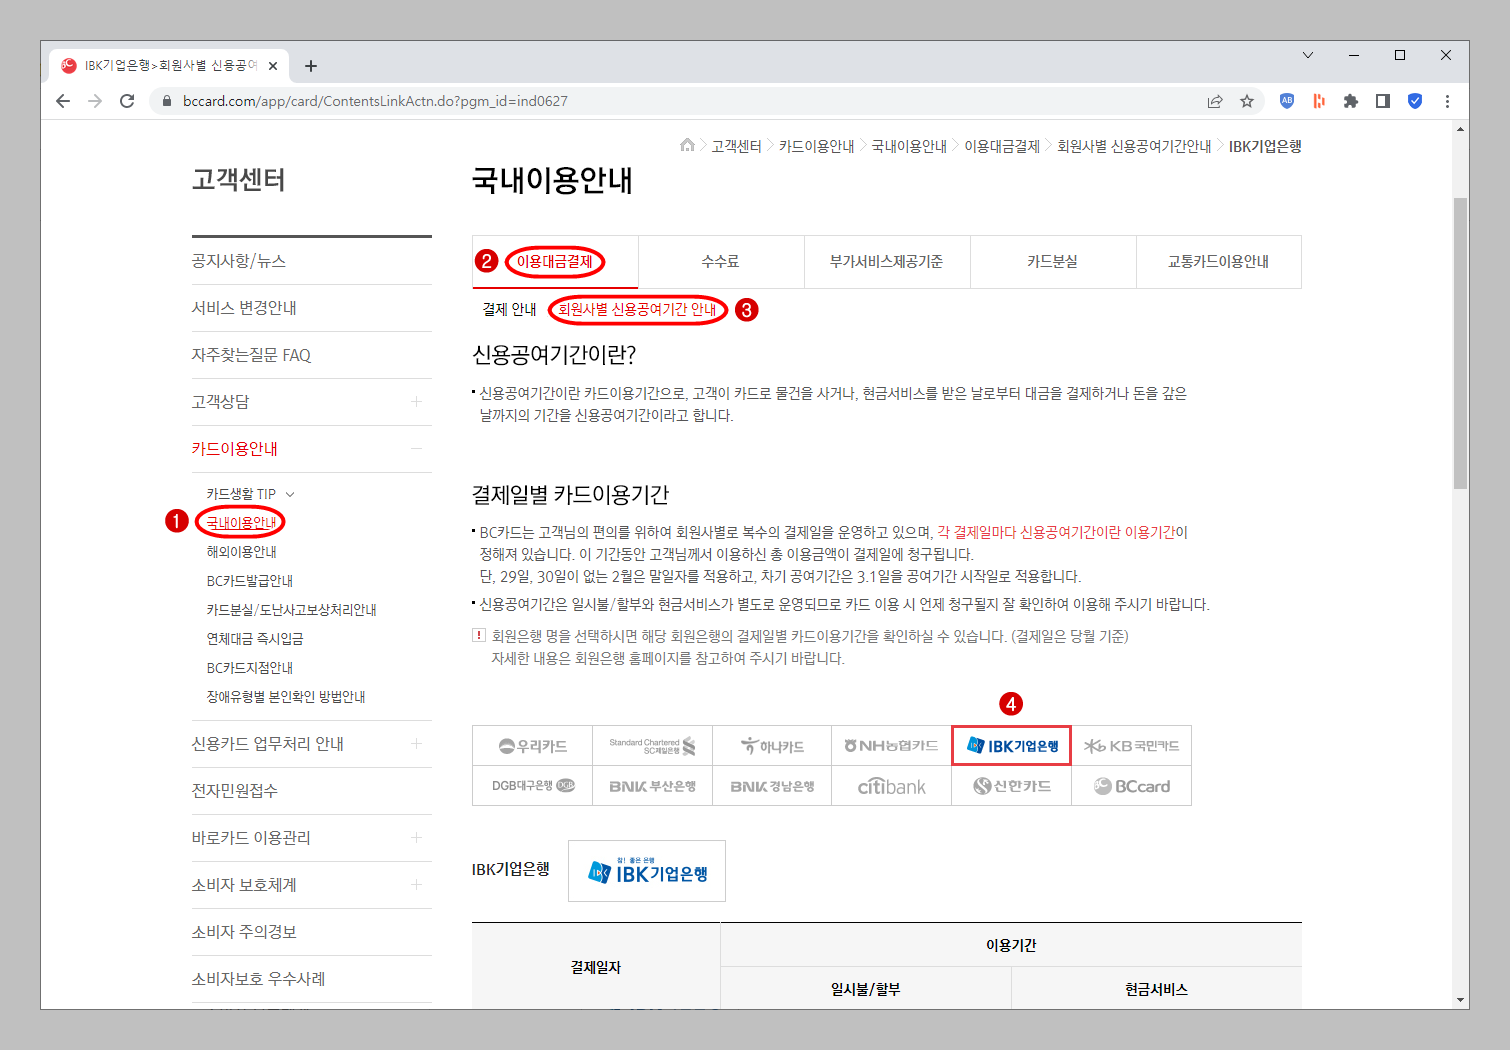Switch to 회원사별 신용공여기간 안내 sub-tab
This screenshot has width=1510, height=1050.
click(637, 310)
